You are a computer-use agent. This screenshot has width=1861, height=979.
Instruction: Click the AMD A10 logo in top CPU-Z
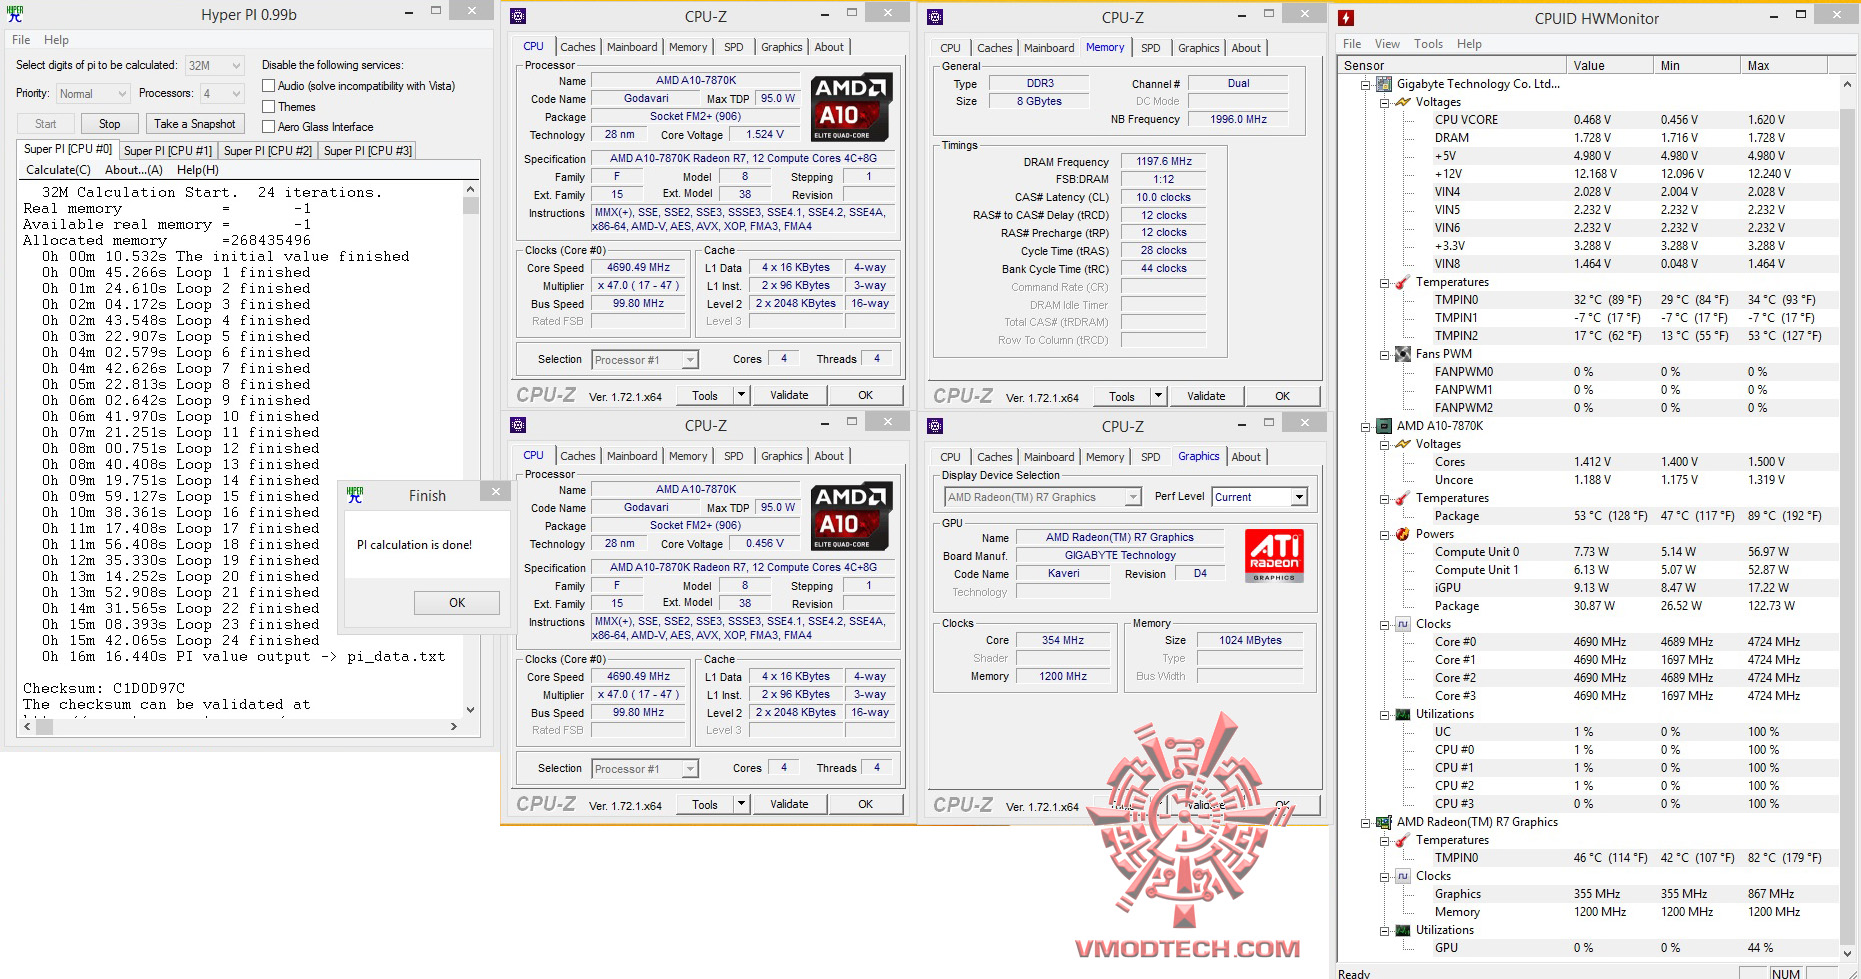(x=851, y=107)
